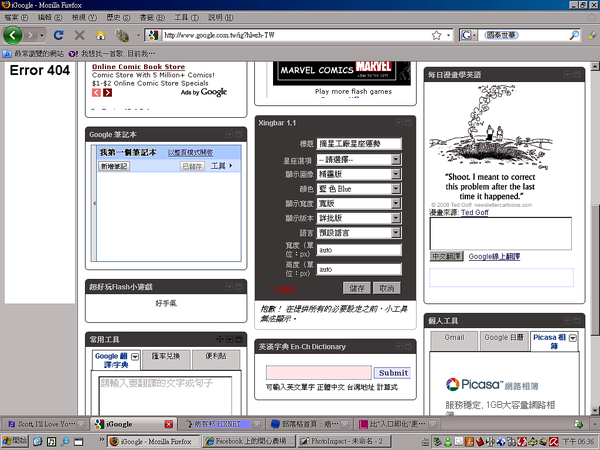Click Play more flash games text
The height and width of the screenshot is (450, 600).
(x=353, y=91)
